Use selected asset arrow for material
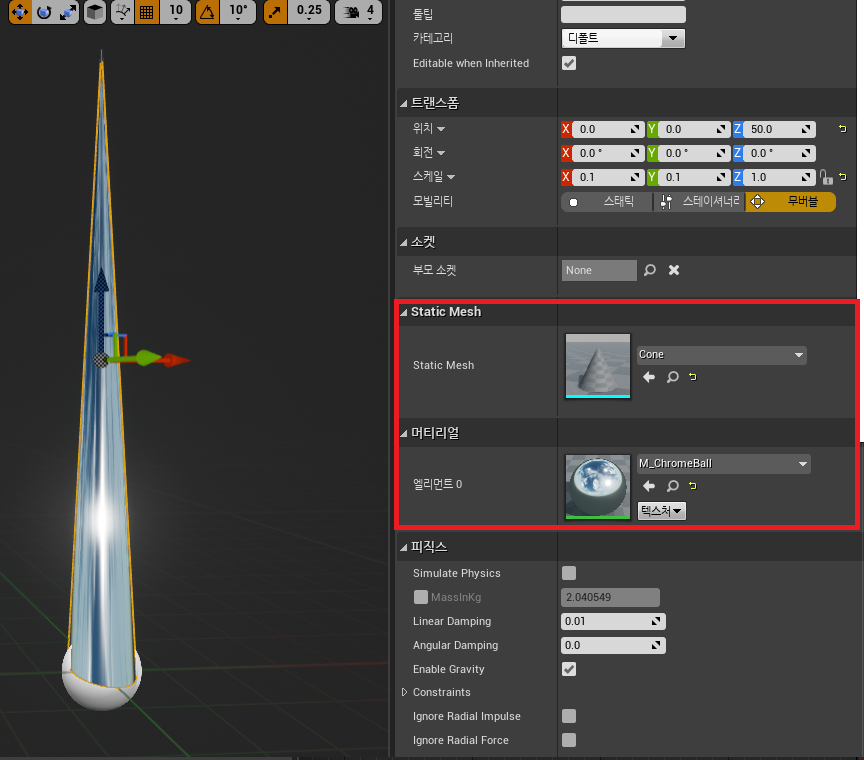Image resolution: width=864 pixels, height=760 pixels. click(649, 486)
